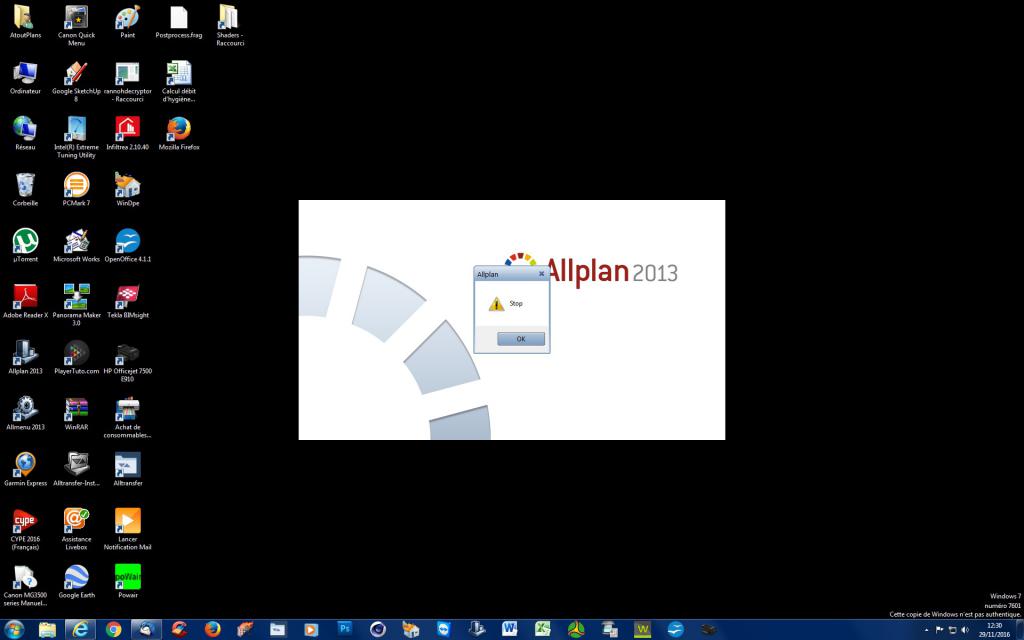
Task: Select the Lancer Notification Mail shortcut
Action: [x=127, y=530]
